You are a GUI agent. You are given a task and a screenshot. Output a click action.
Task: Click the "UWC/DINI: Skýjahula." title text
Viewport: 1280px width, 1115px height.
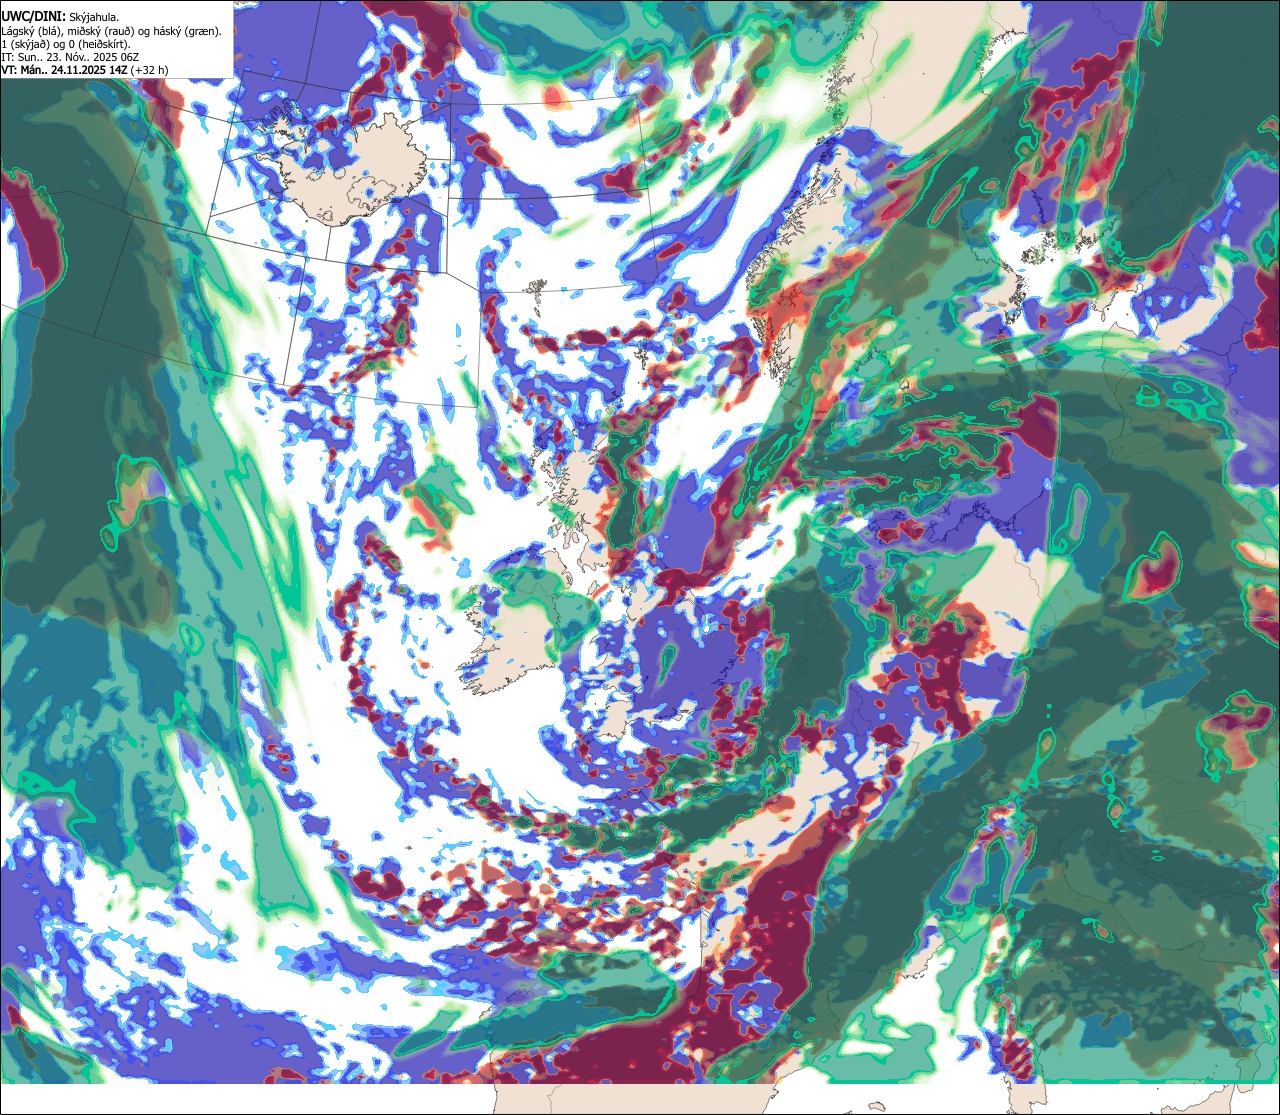click(60, 17)
